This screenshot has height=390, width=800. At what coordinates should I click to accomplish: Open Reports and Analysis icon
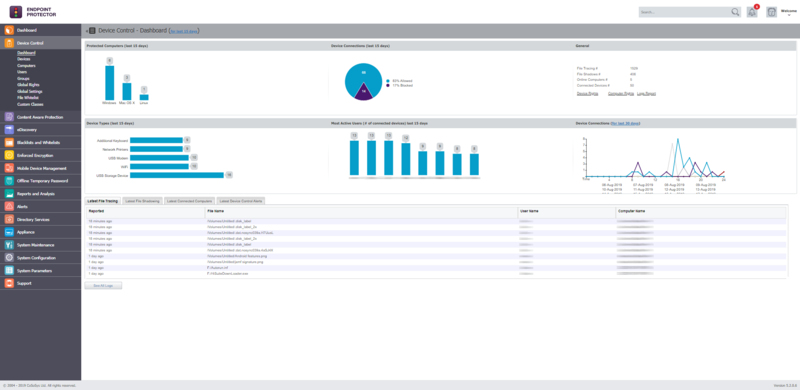point(9,193)
